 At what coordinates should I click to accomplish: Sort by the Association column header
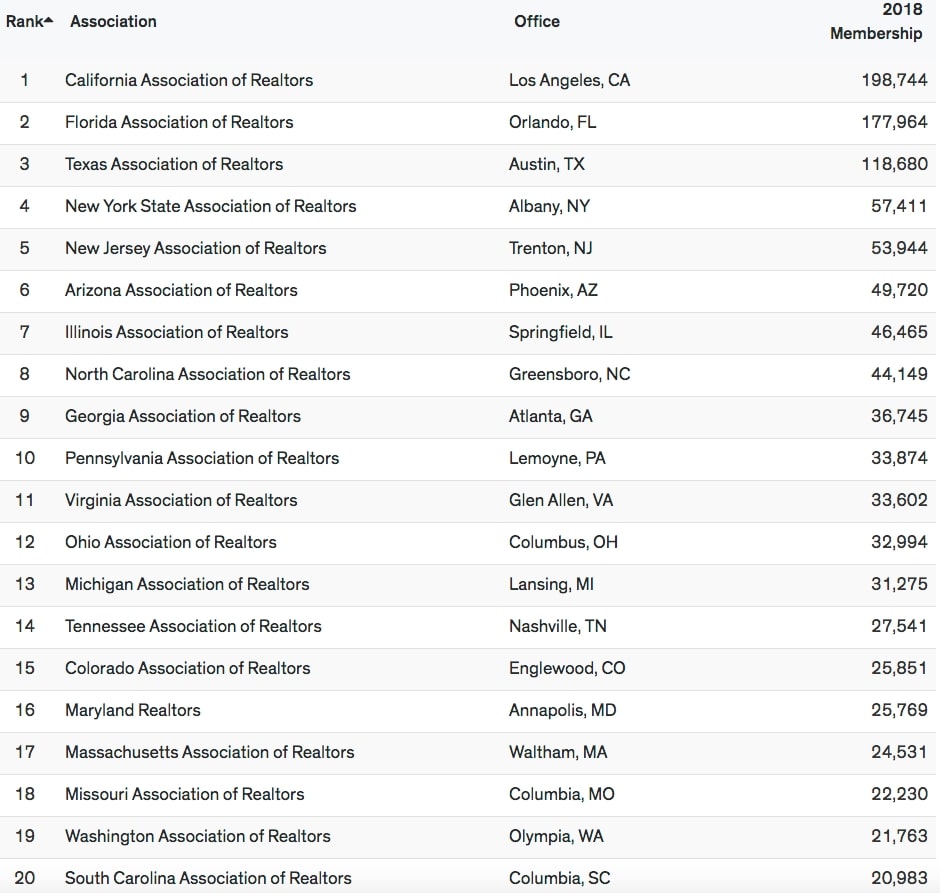[x=113, y=22]
